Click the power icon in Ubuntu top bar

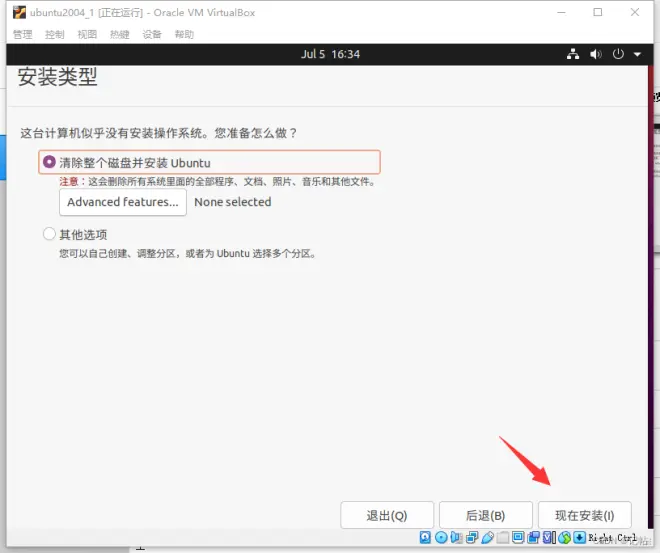618,54
